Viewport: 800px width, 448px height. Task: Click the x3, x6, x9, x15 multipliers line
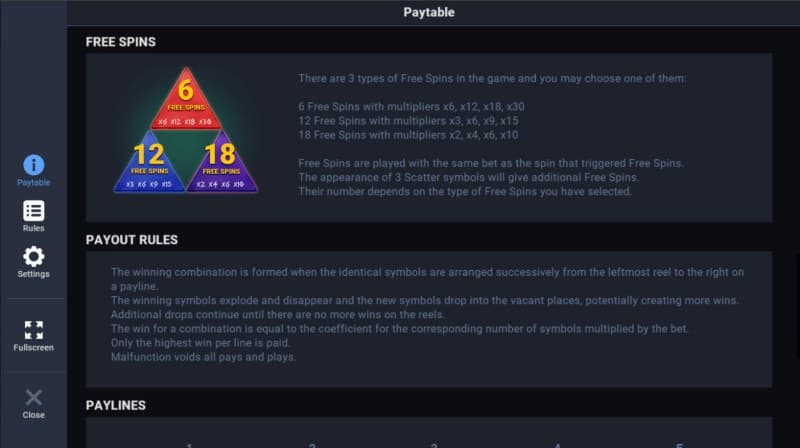tap(409, 120)
